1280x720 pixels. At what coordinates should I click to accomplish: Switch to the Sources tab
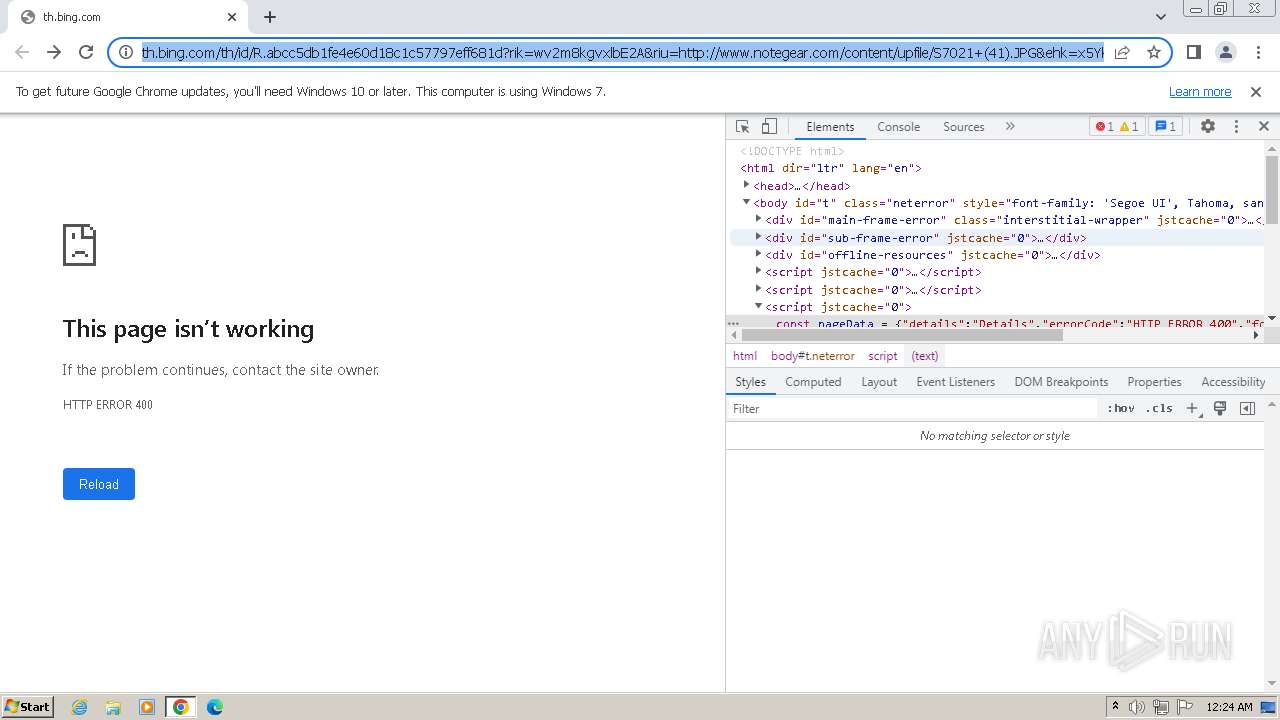click(963, 127)
